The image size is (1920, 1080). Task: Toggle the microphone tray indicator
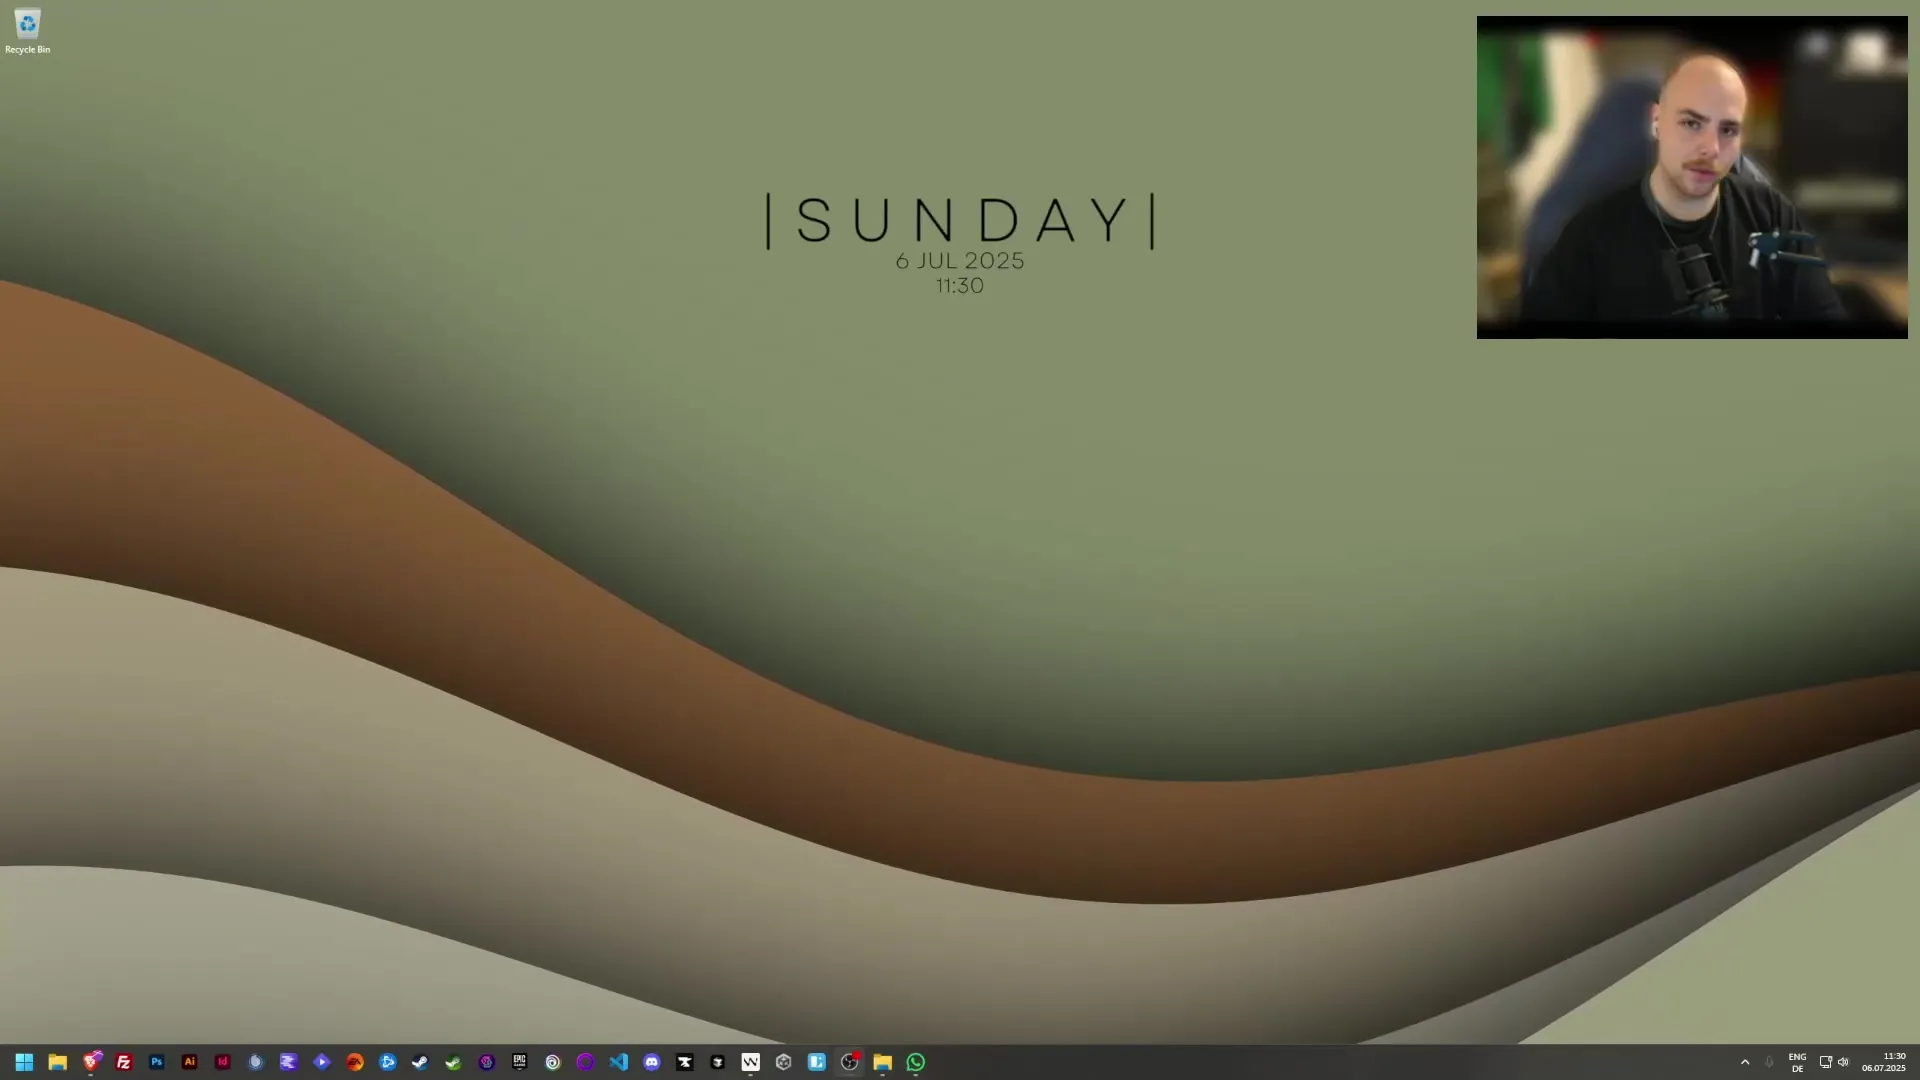click(1769, 1062)
